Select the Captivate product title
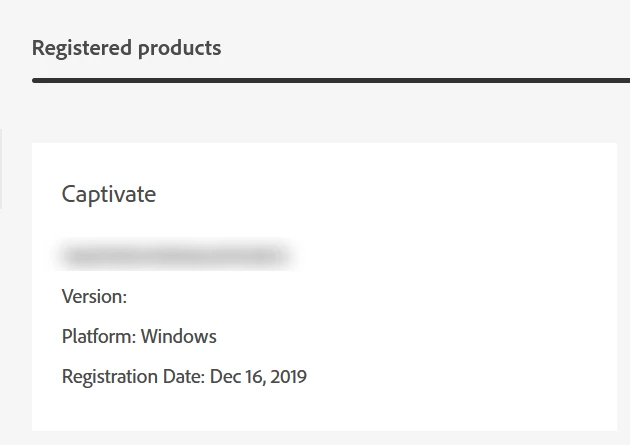 tap(109, 194)
